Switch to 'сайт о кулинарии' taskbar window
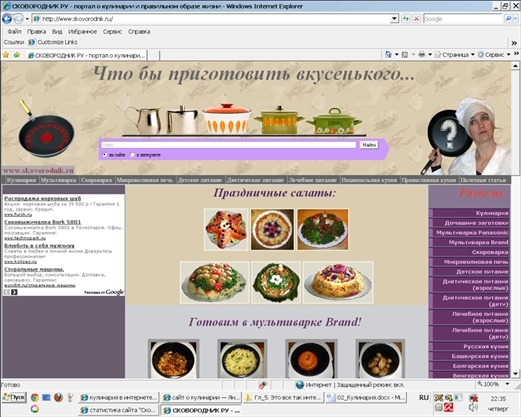The image size is (521, 417). 201,398
